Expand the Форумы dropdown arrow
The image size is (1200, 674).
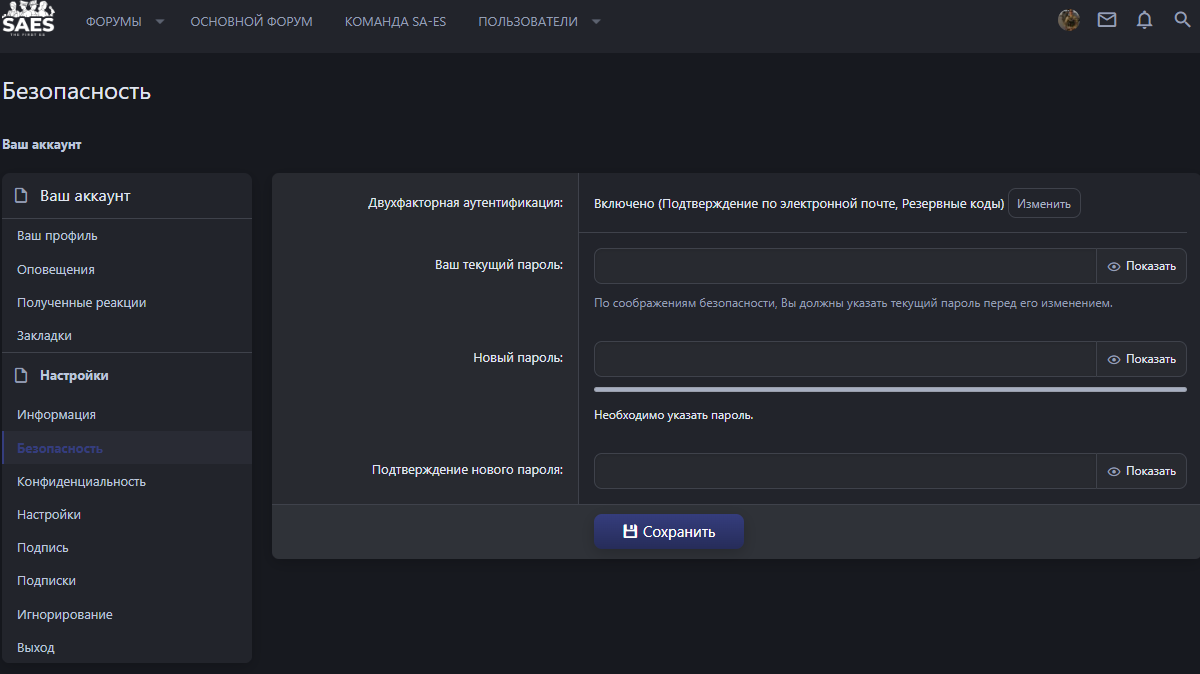point(160,22)
